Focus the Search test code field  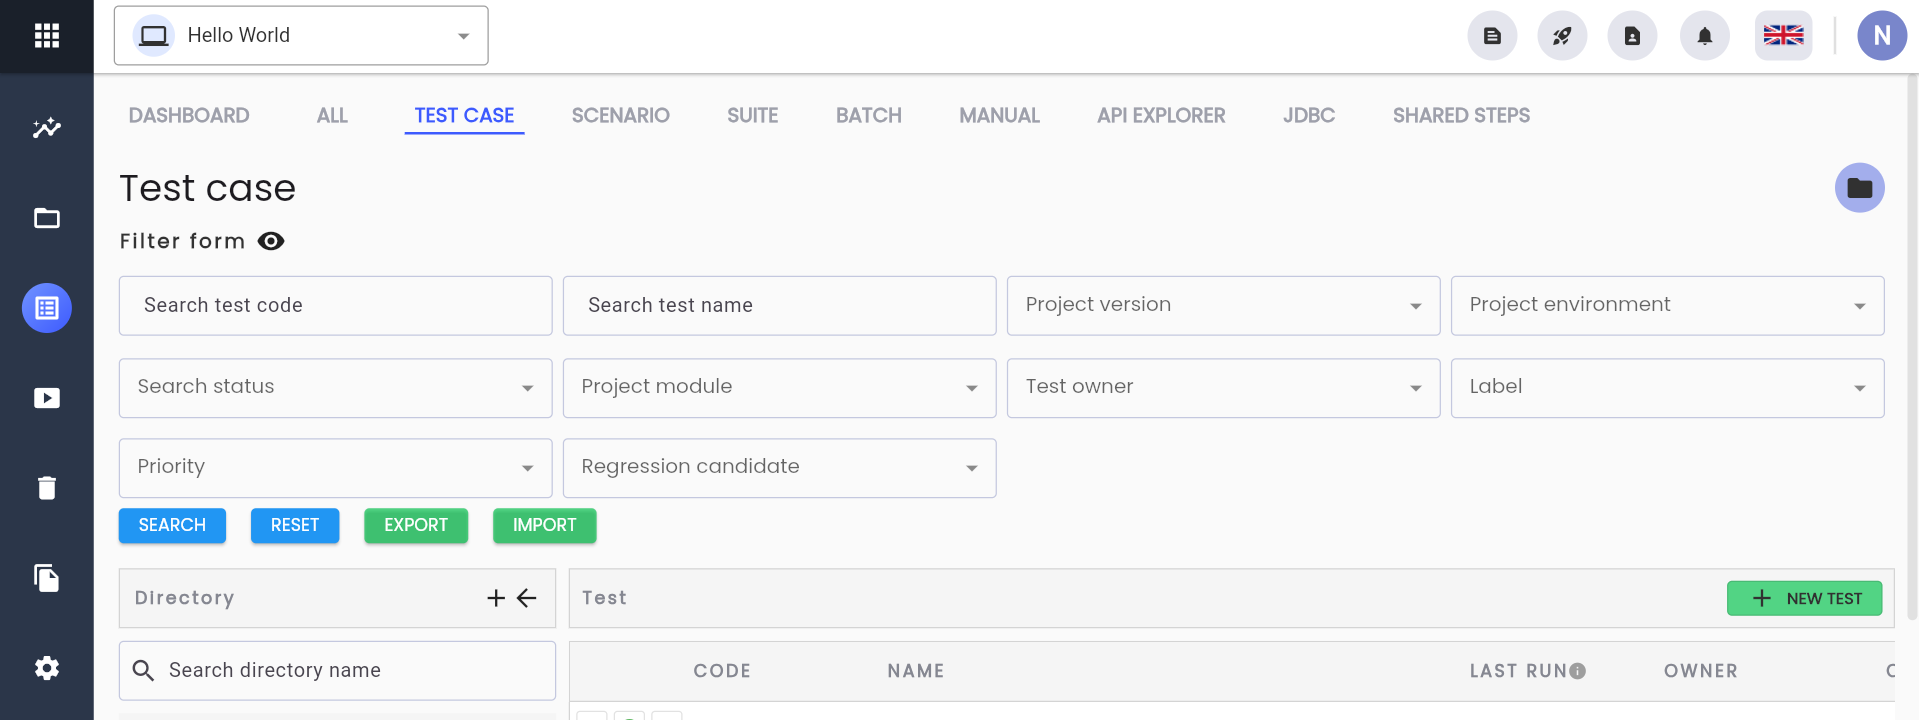335,306
